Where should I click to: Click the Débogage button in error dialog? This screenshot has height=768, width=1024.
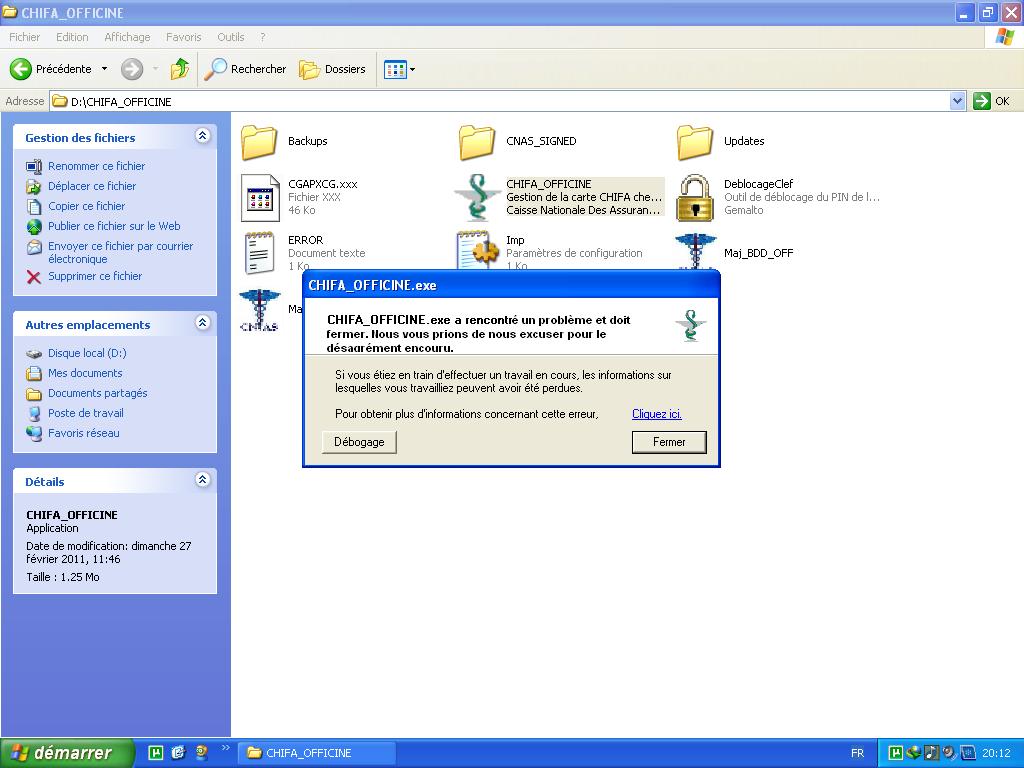click(359, 442)
